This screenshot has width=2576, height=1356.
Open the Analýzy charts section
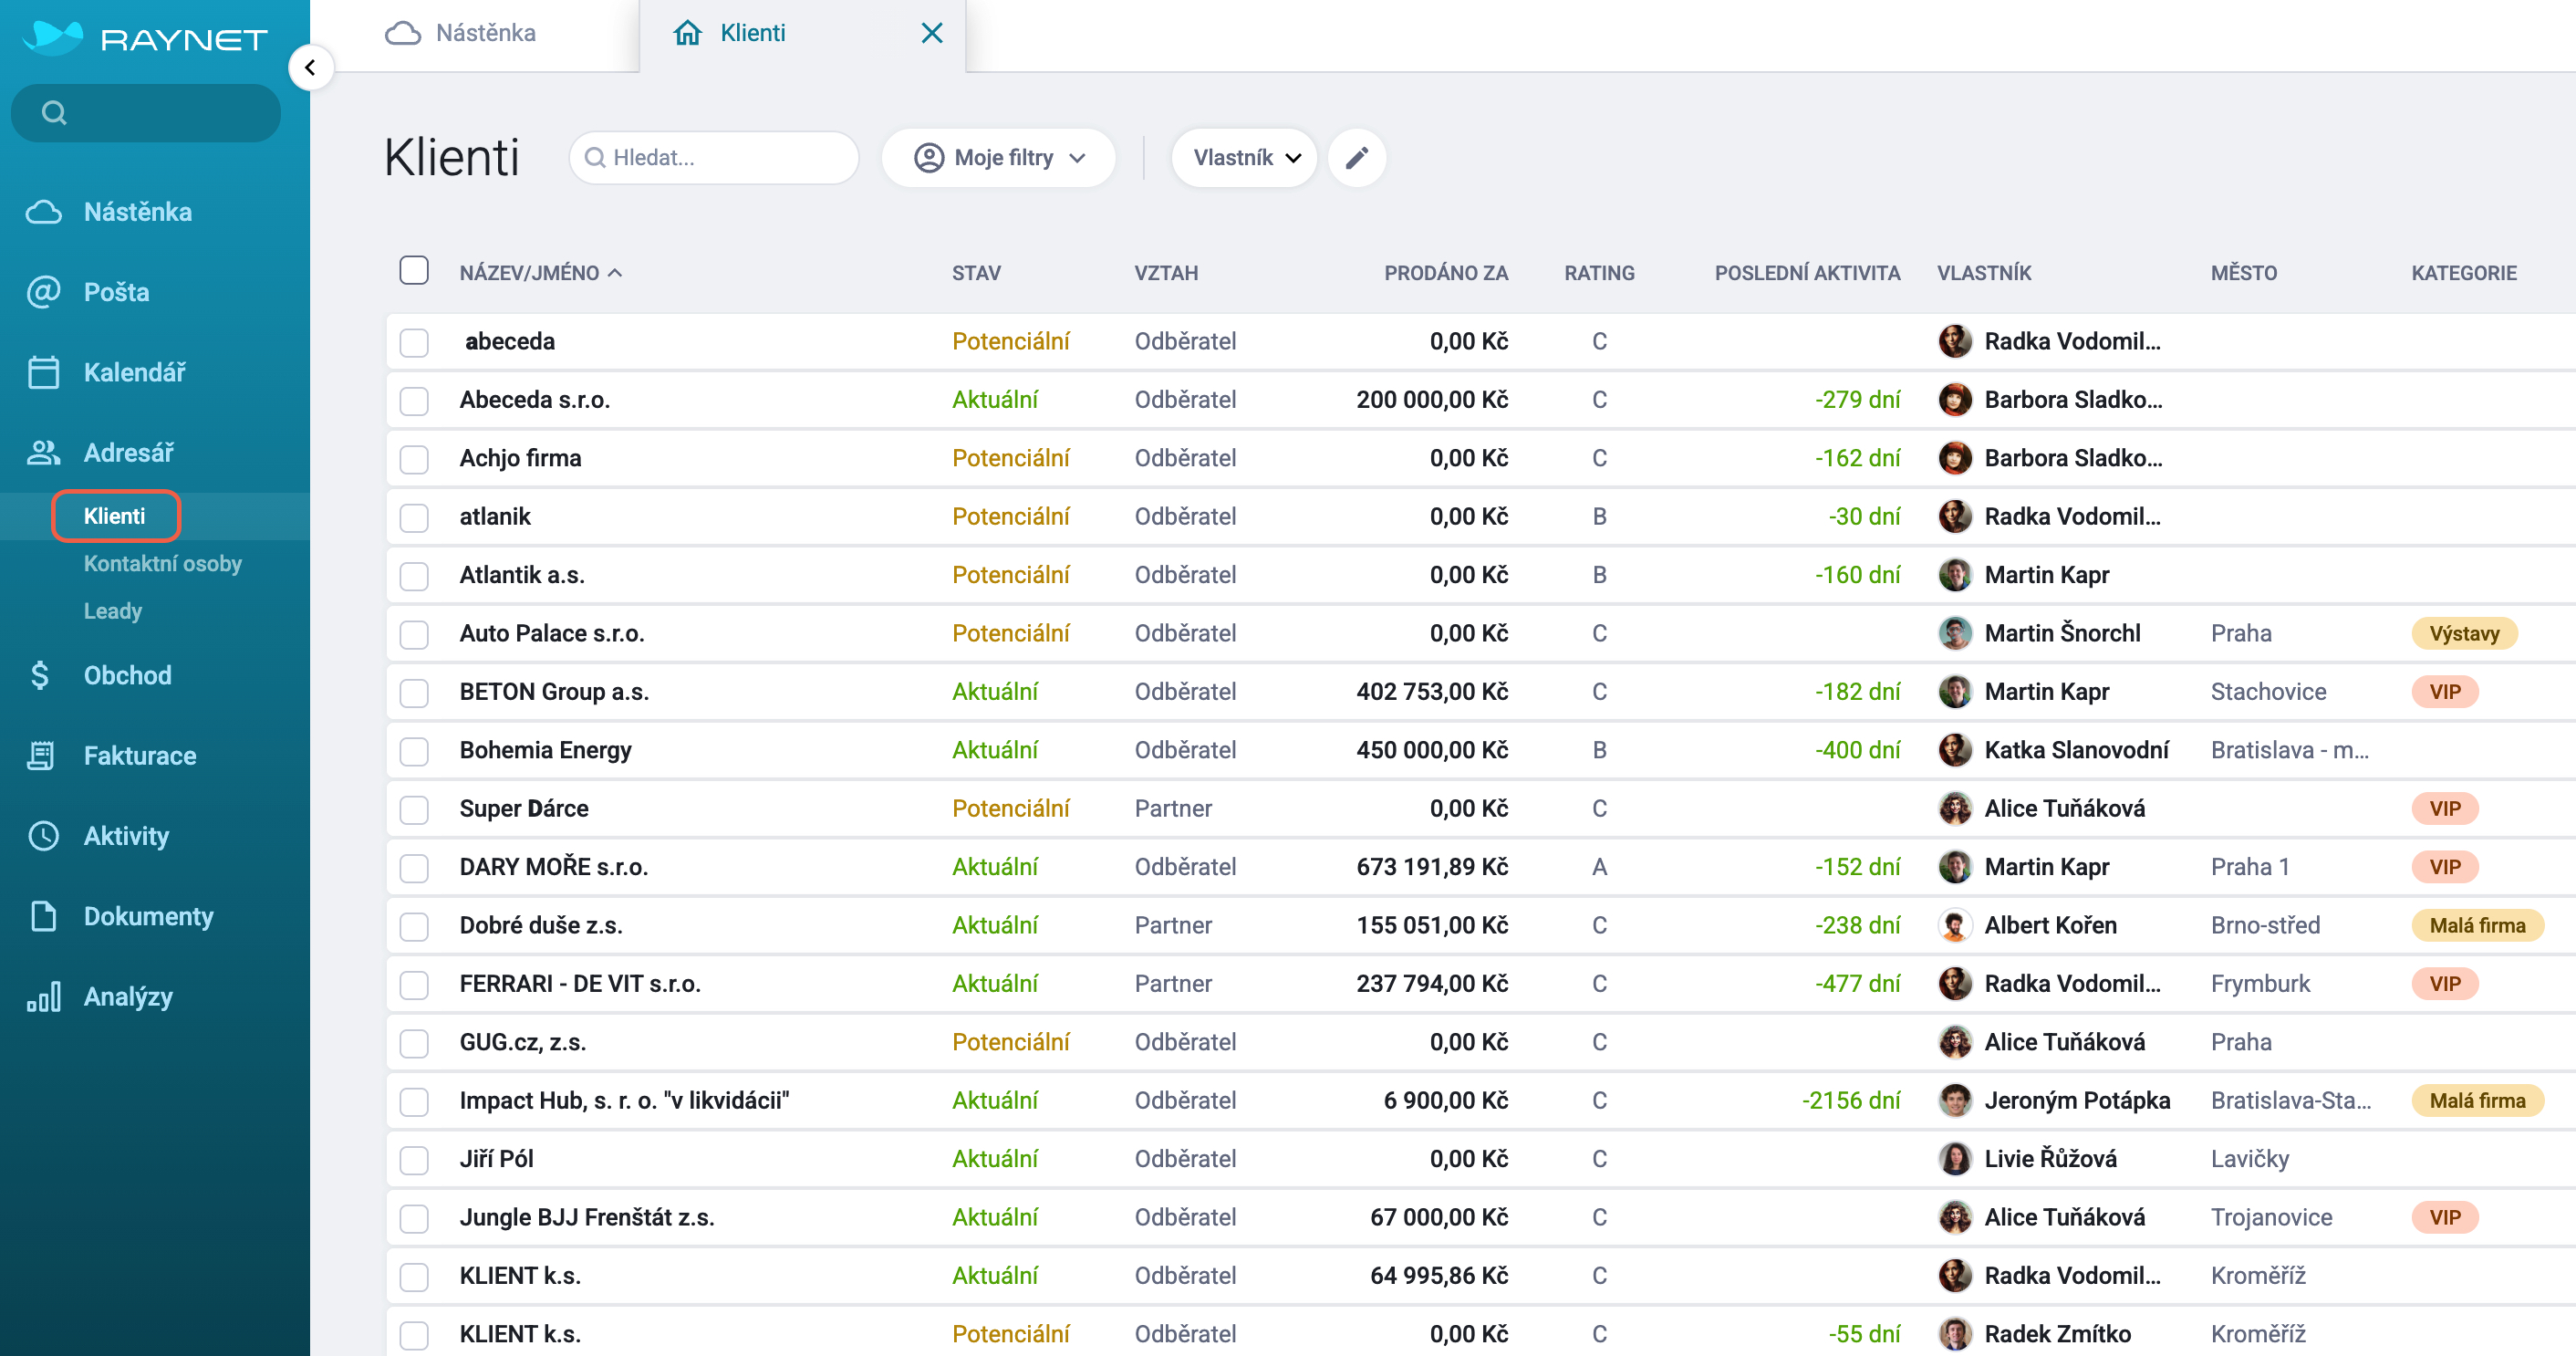[x=128, y=996]
